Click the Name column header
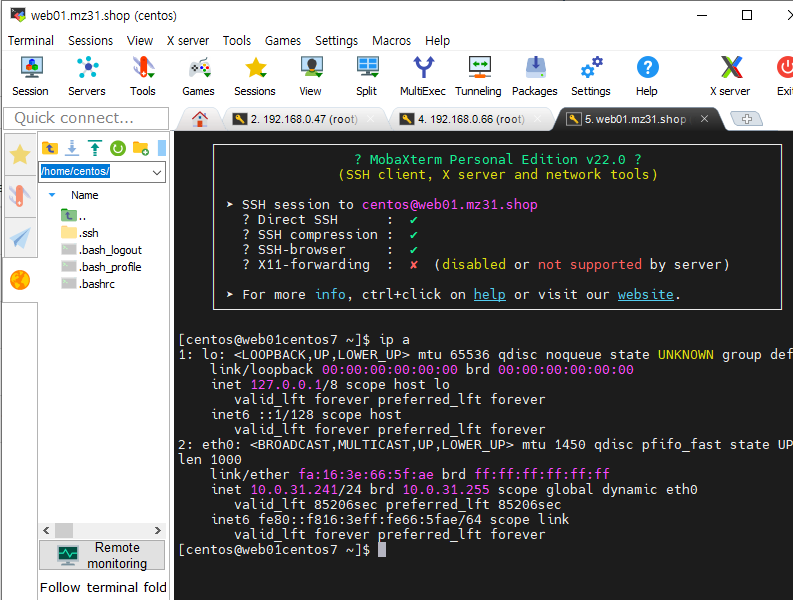793x600 pixels. click(x=84, y=195)
